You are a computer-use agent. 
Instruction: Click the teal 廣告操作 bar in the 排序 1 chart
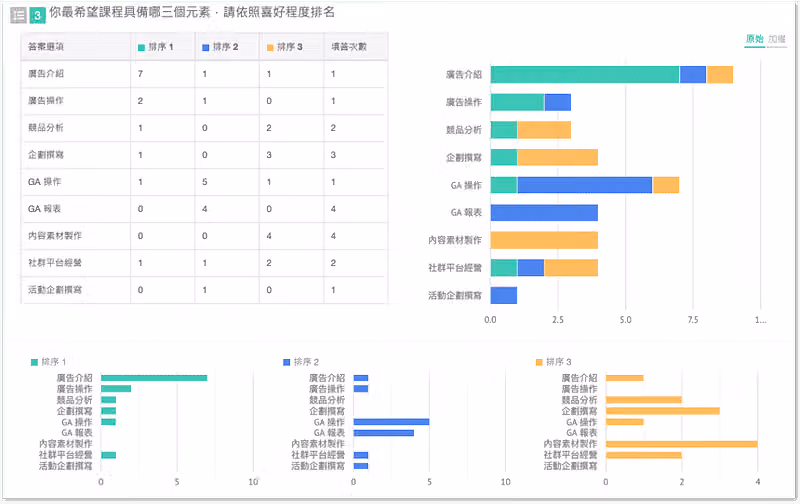(x=116, y=389)
